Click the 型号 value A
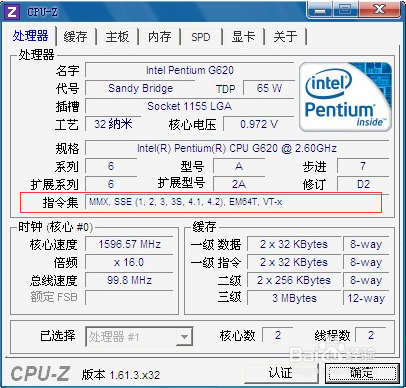This screenshot has height=388, width=406. tap(239, 166)
